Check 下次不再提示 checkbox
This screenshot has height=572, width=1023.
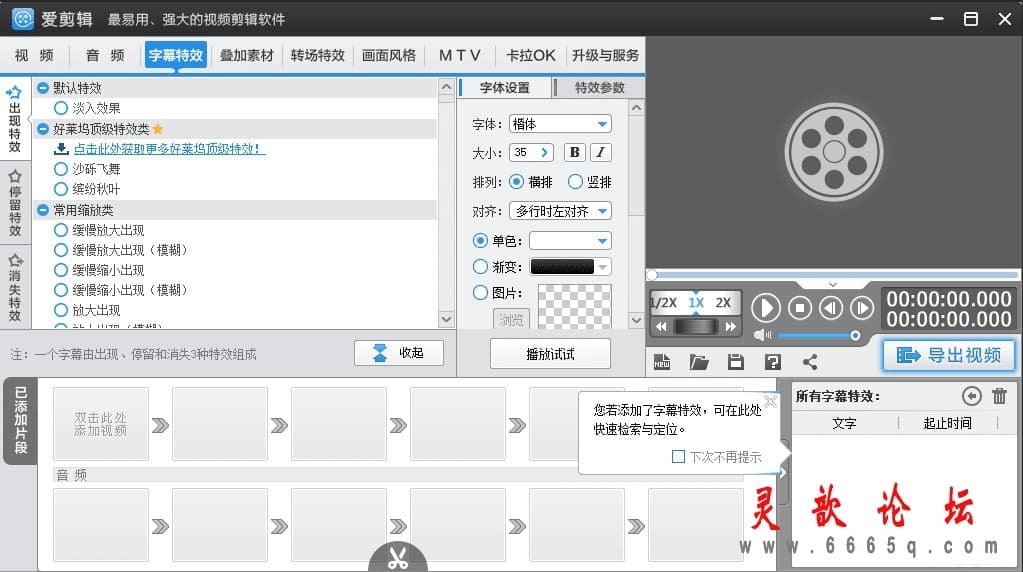[x=679, y=457]
